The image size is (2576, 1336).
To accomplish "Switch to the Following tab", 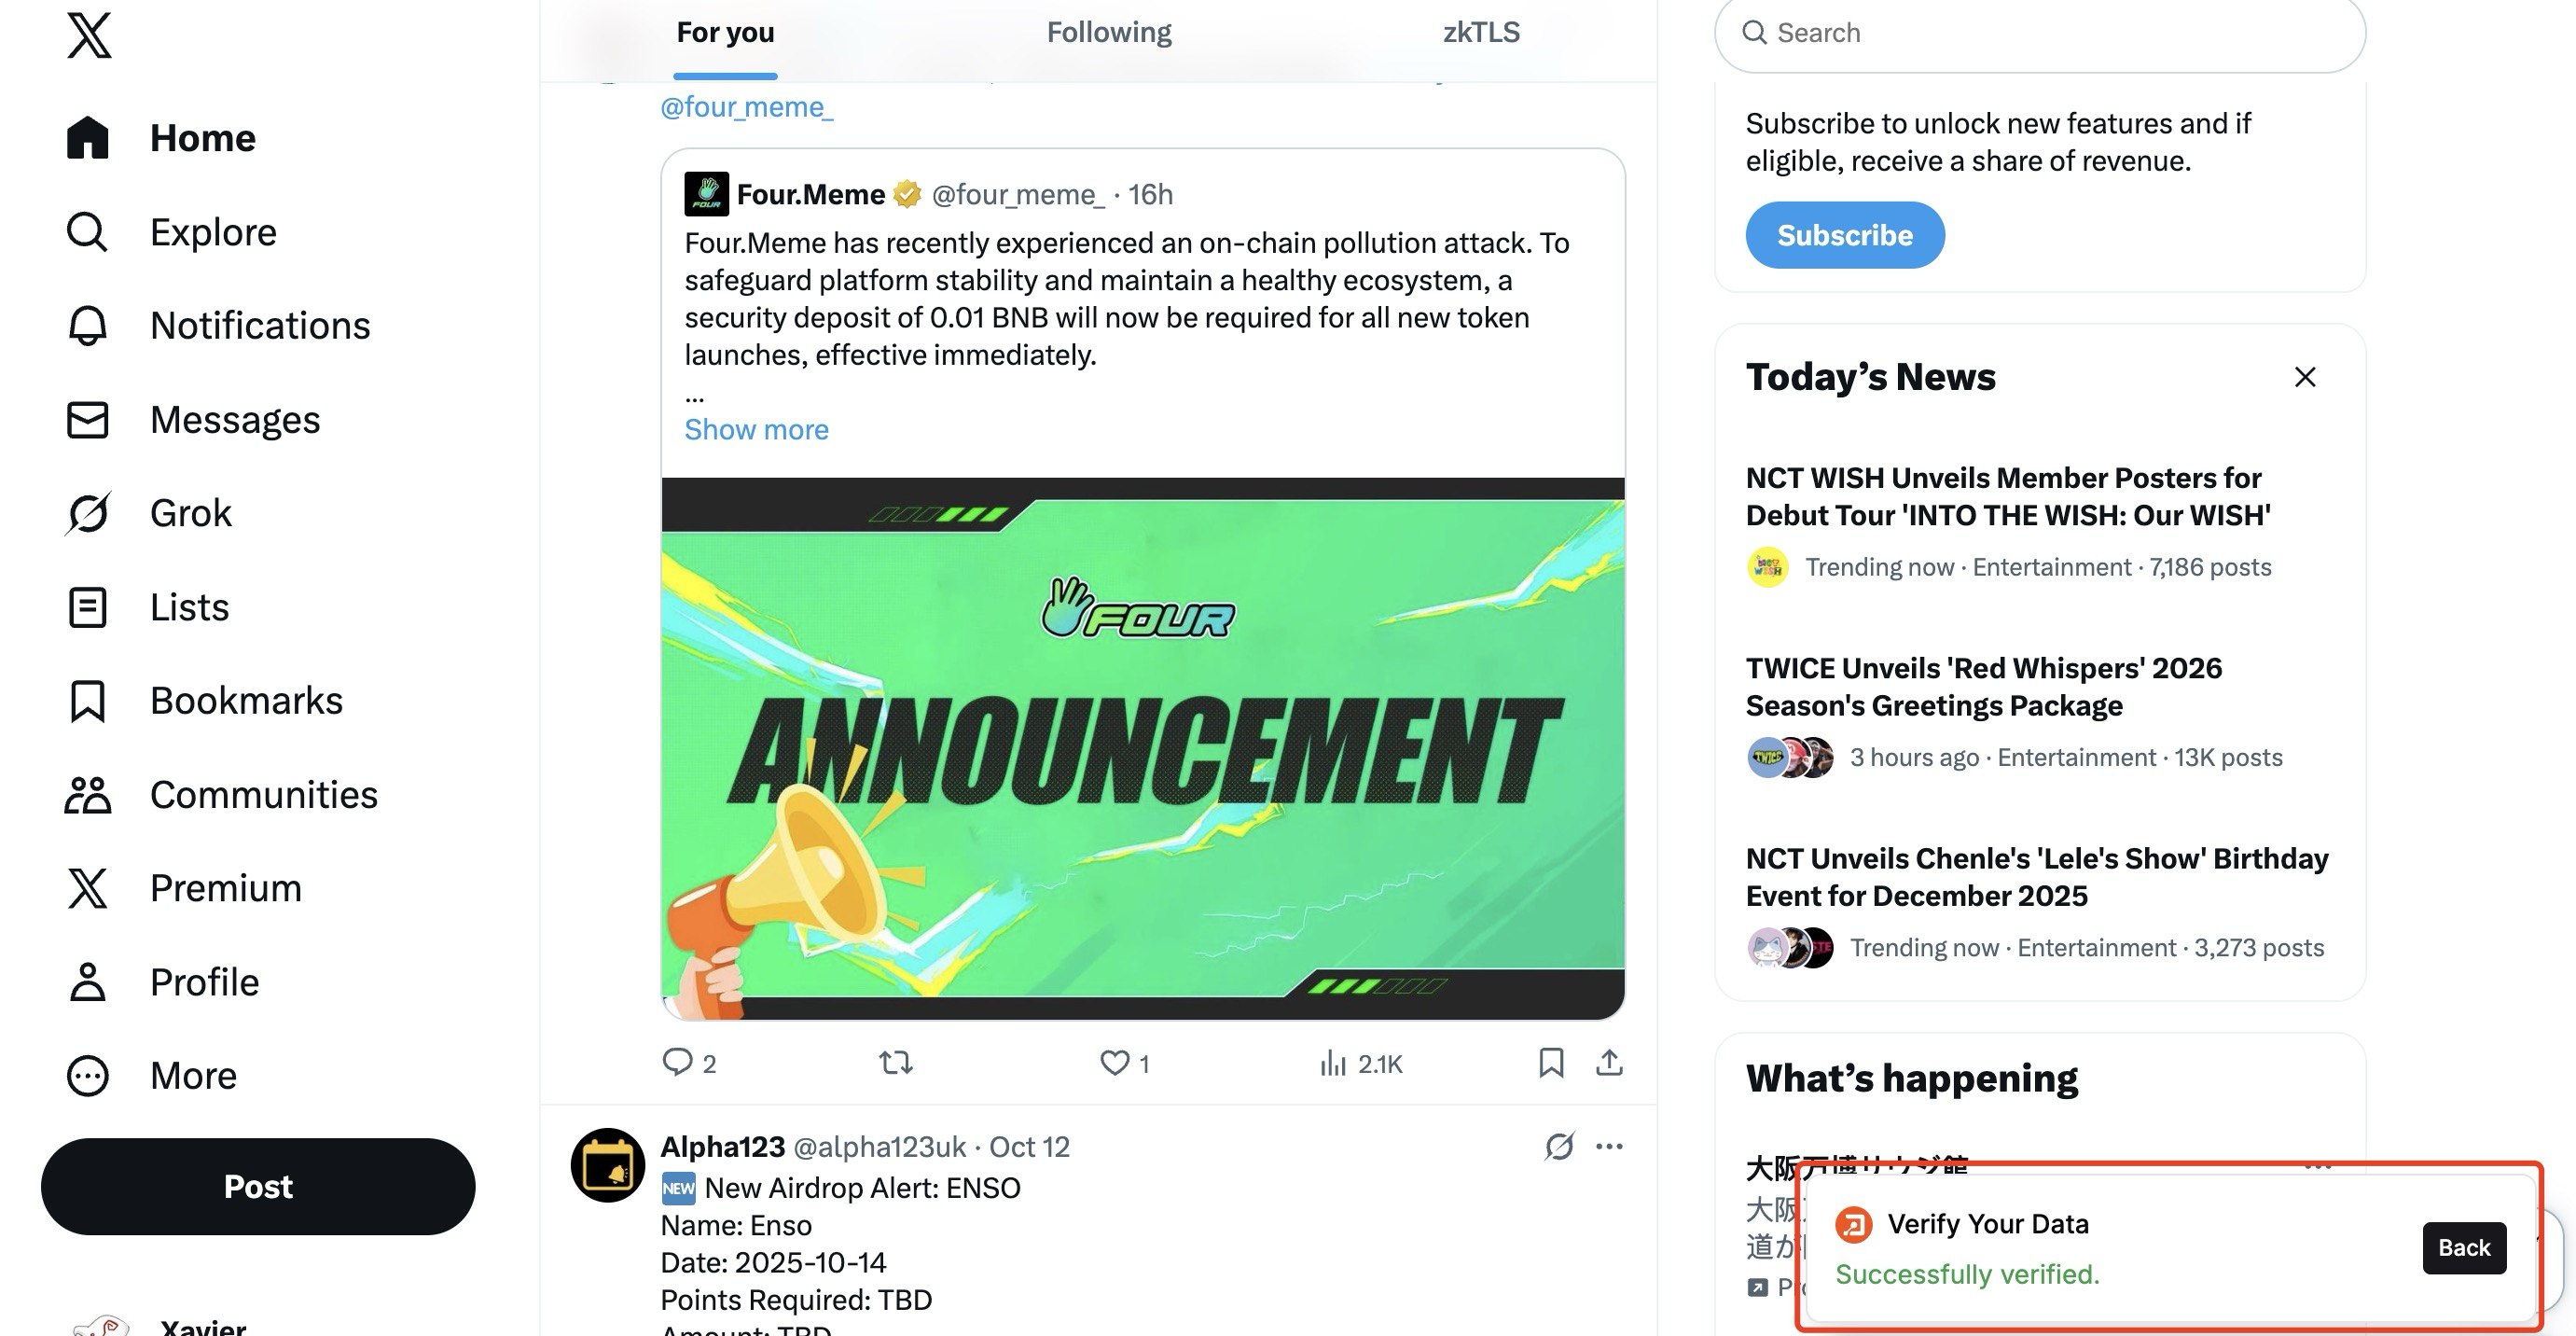I will pyautogui.click(x=1108, y=33).
